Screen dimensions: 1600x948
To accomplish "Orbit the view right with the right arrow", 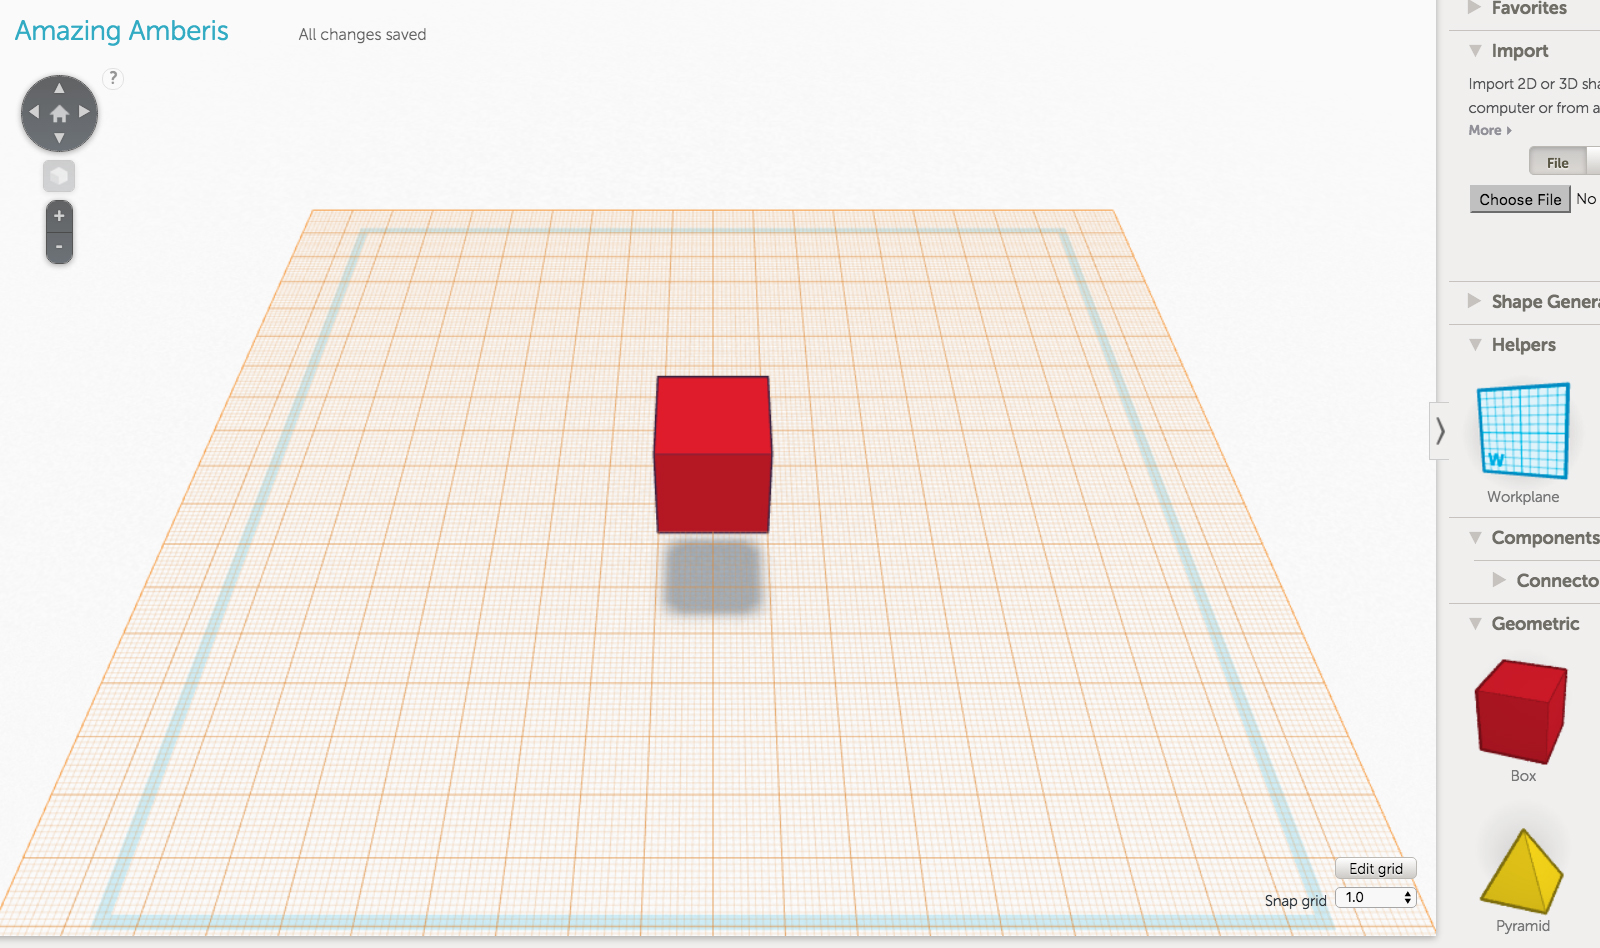I will [x=85, y=112].
